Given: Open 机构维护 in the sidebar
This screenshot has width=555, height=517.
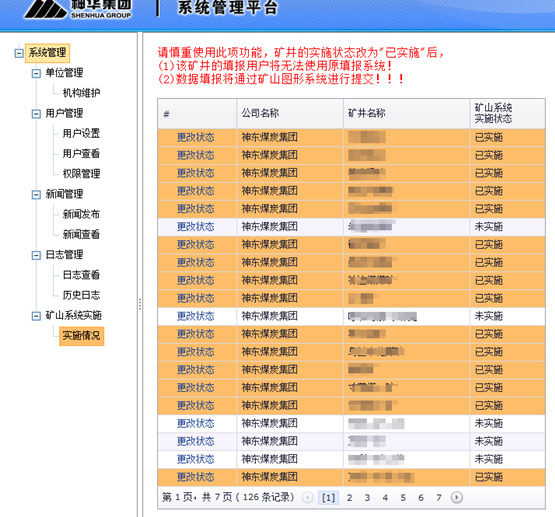Looking at the screenshot, I should point(81,93).
